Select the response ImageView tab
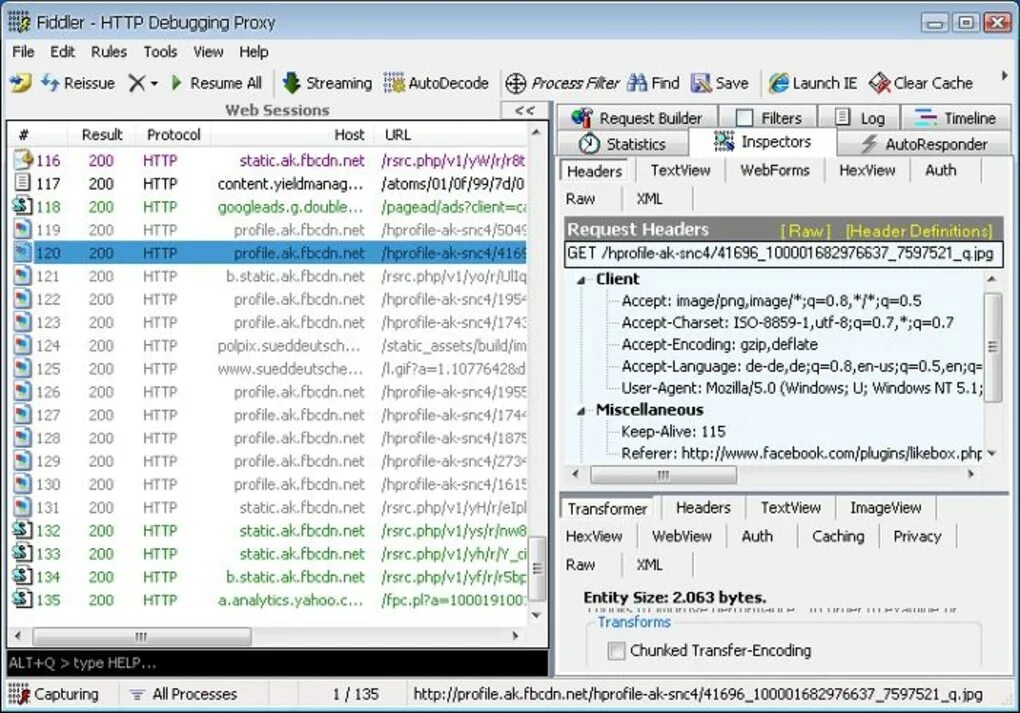The image size is (1020, 713). 885,507
